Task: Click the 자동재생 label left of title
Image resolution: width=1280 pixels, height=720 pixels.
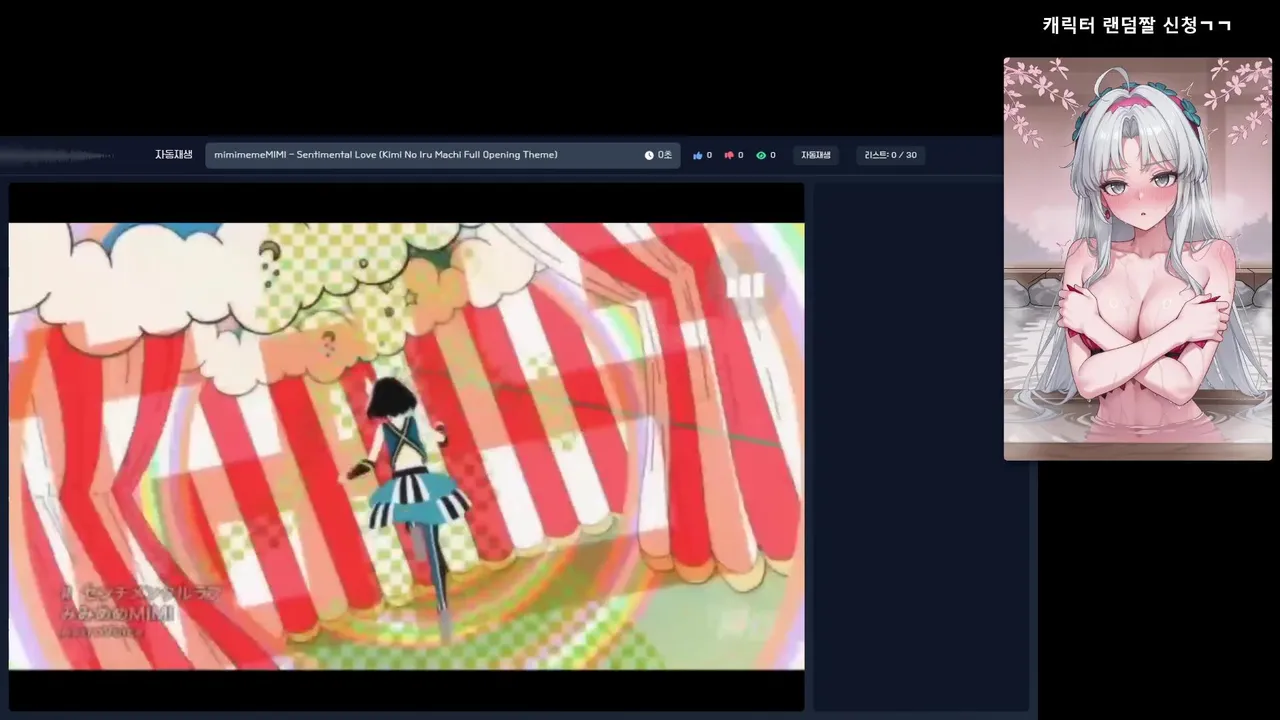Action: click(x=173, y=155)
